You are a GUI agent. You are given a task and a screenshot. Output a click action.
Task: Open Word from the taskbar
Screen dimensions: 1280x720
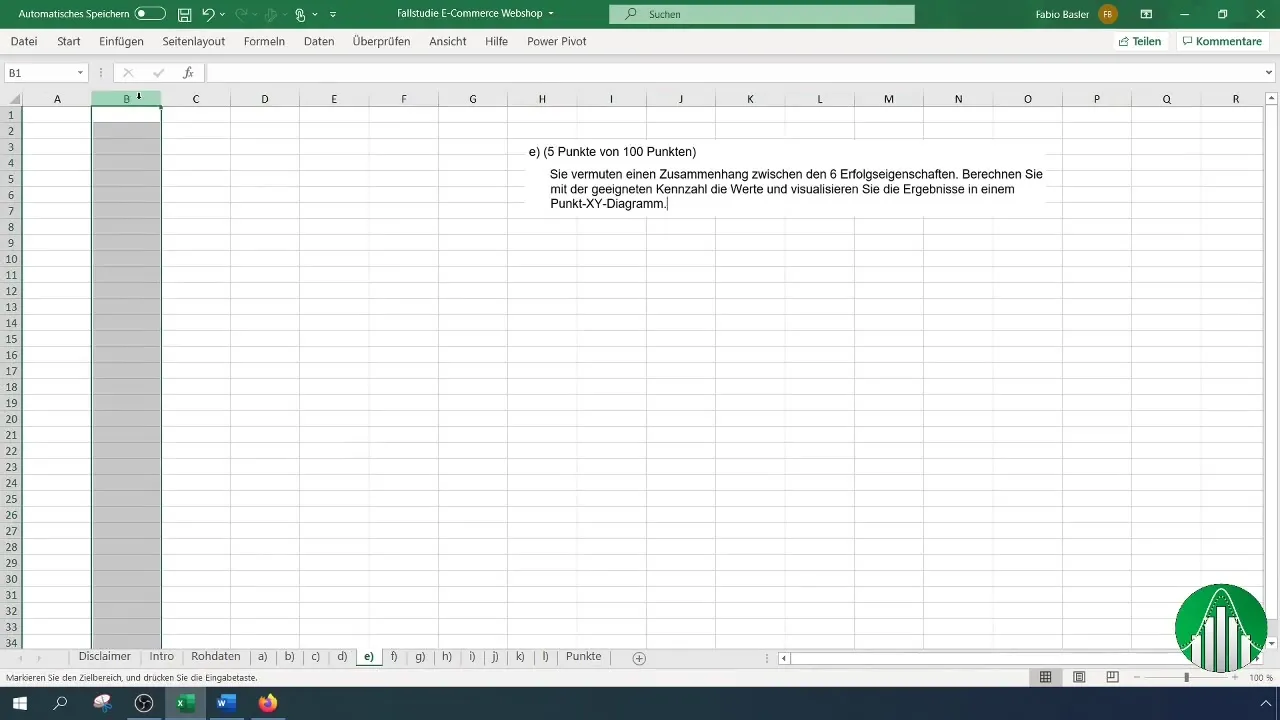point(226,703)
